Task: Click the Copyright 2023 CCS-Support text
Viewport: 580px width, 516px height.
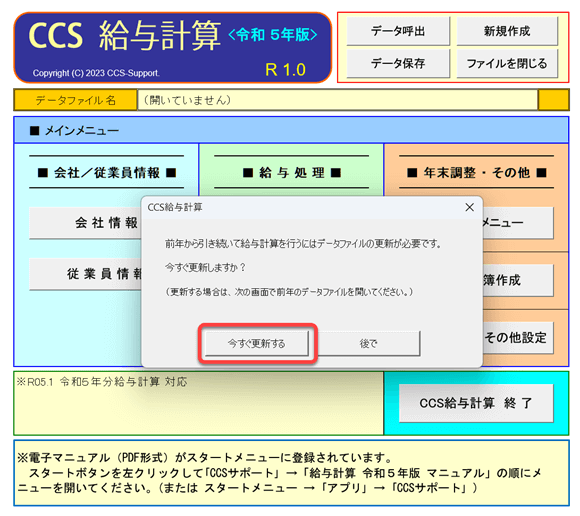Action: [x=96, y=73]
